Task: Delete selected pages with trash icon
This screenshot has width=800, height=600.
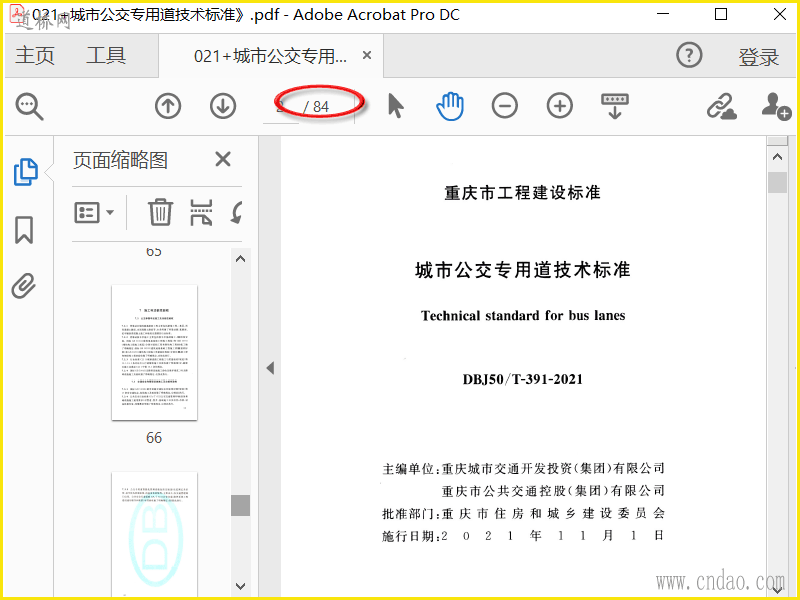Action: (x=160, y=212)
